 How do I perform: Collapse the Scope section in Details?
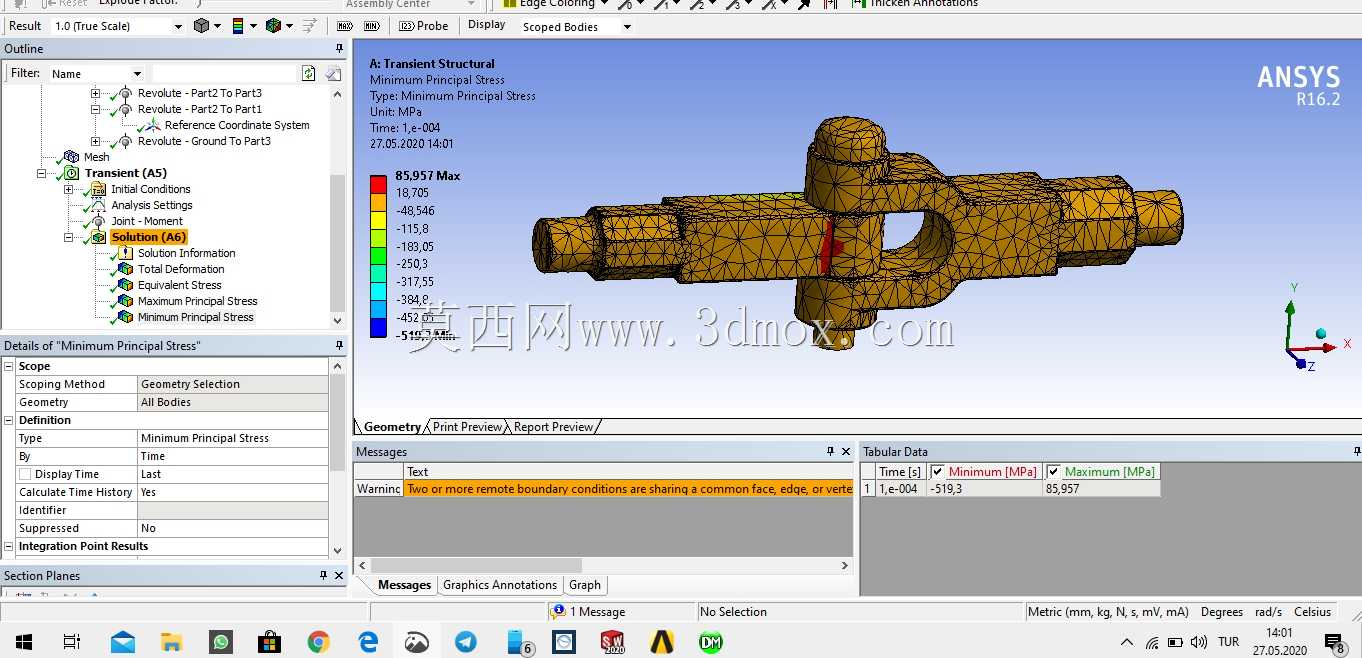tap(9, 366)
